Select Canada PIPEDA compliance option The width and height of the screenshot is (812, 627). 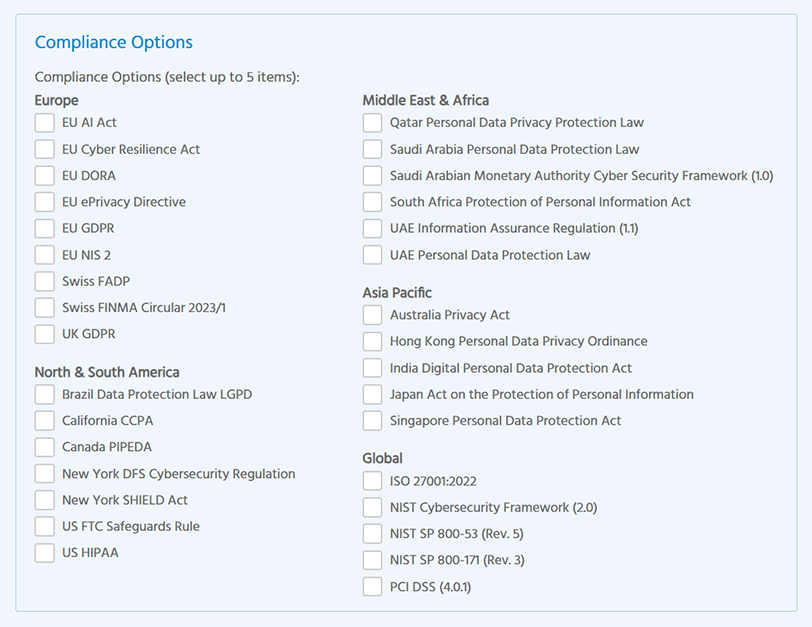44,447
